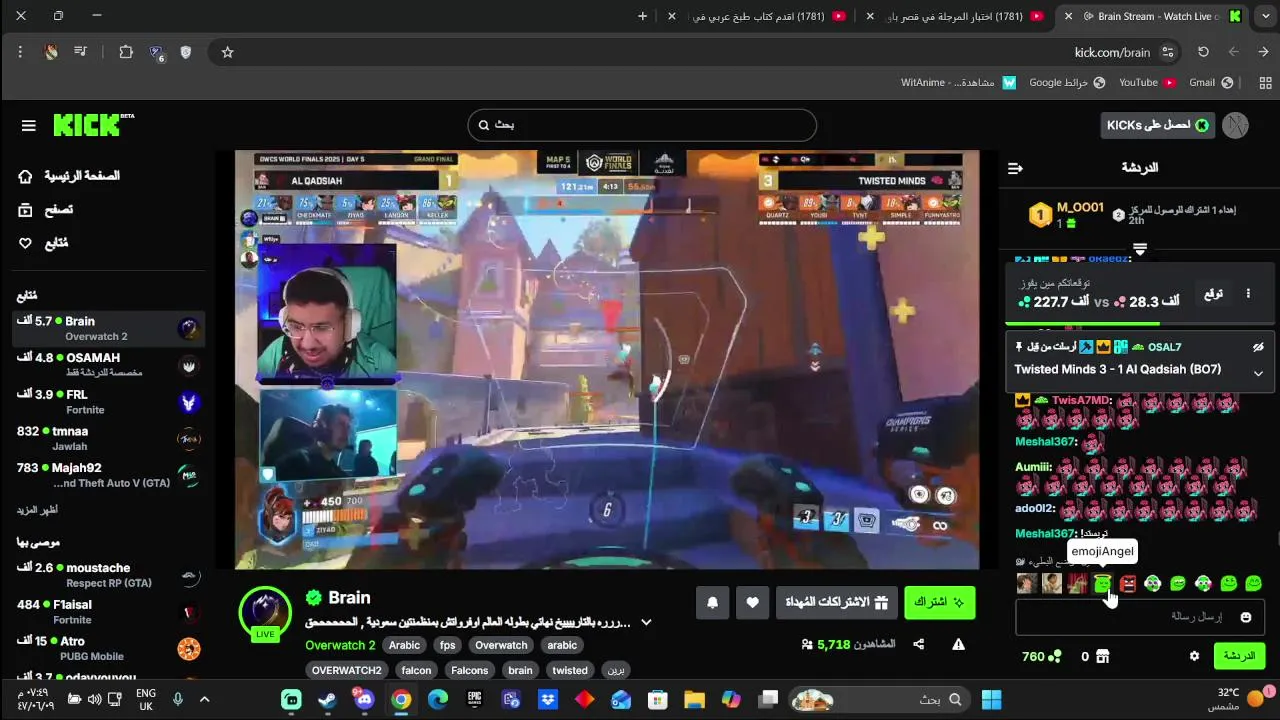1280x720 pixels.
Task: Open the KICKs shop icon
Action: point(1102,657)
